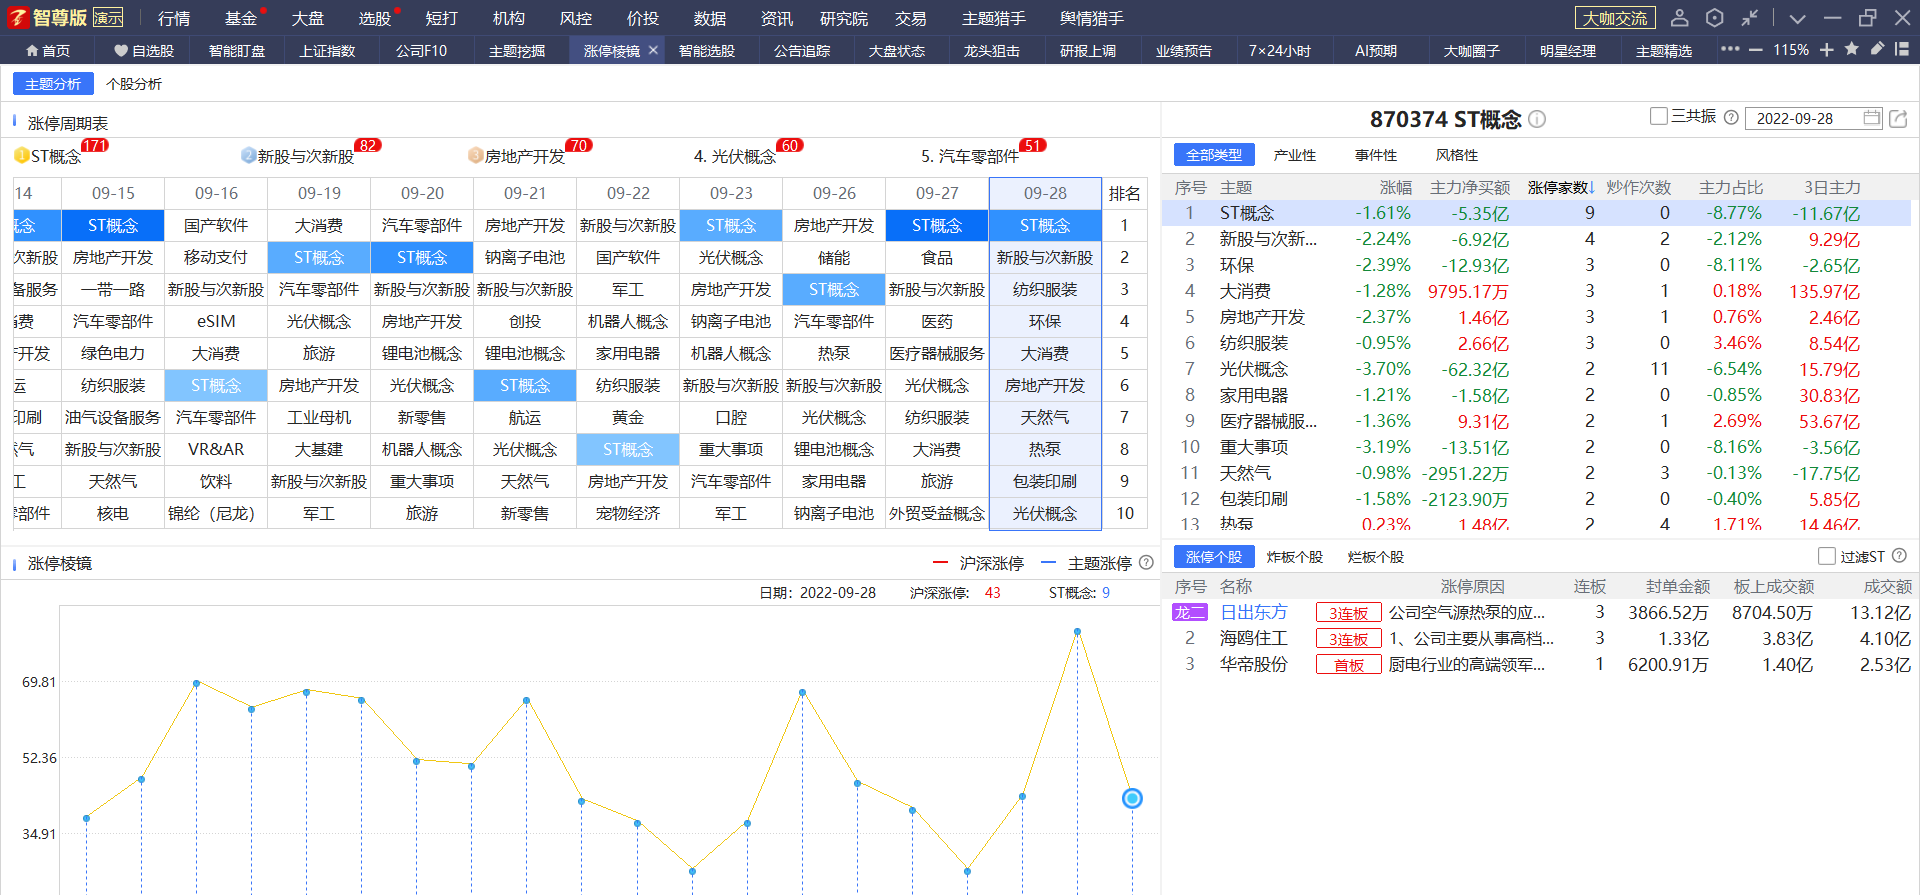This screenshot has height=895, width=1920.
Task: Click the 主题分析 button
Action: 53,84
